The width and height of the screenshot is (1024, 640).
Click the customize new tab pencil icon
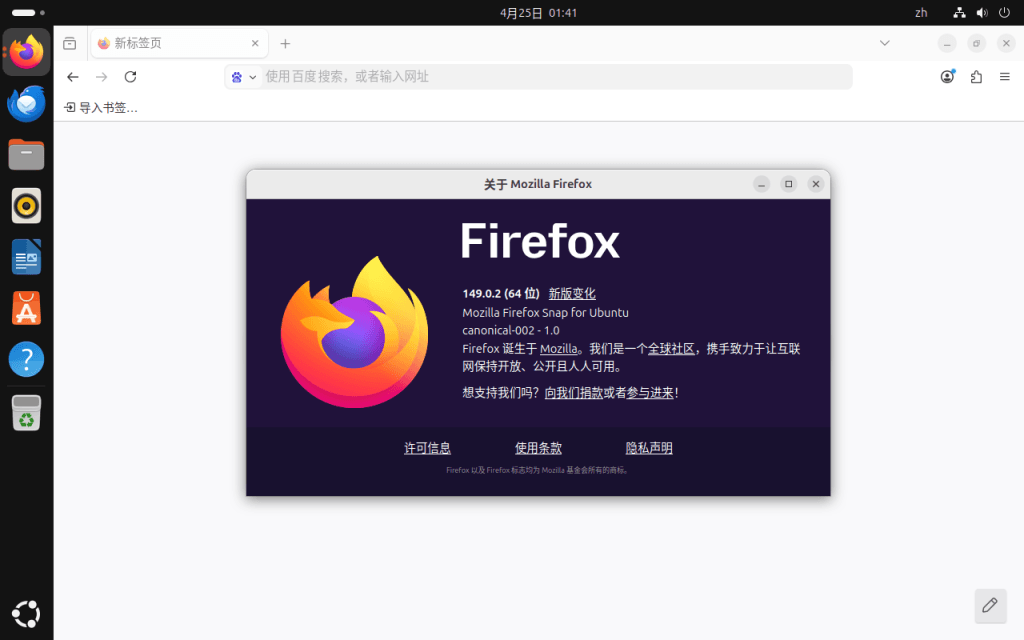(x=990, y=605)
